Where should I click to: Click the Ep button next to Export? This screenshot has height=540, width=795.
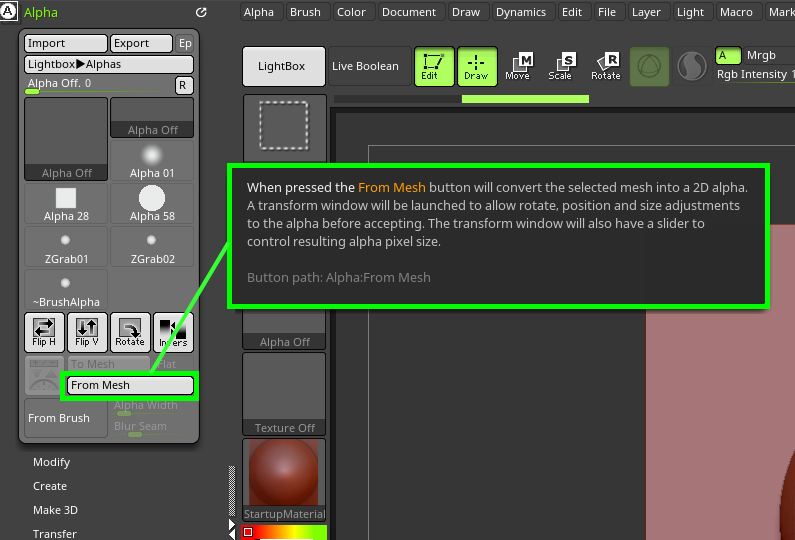[x=185, y=43]
